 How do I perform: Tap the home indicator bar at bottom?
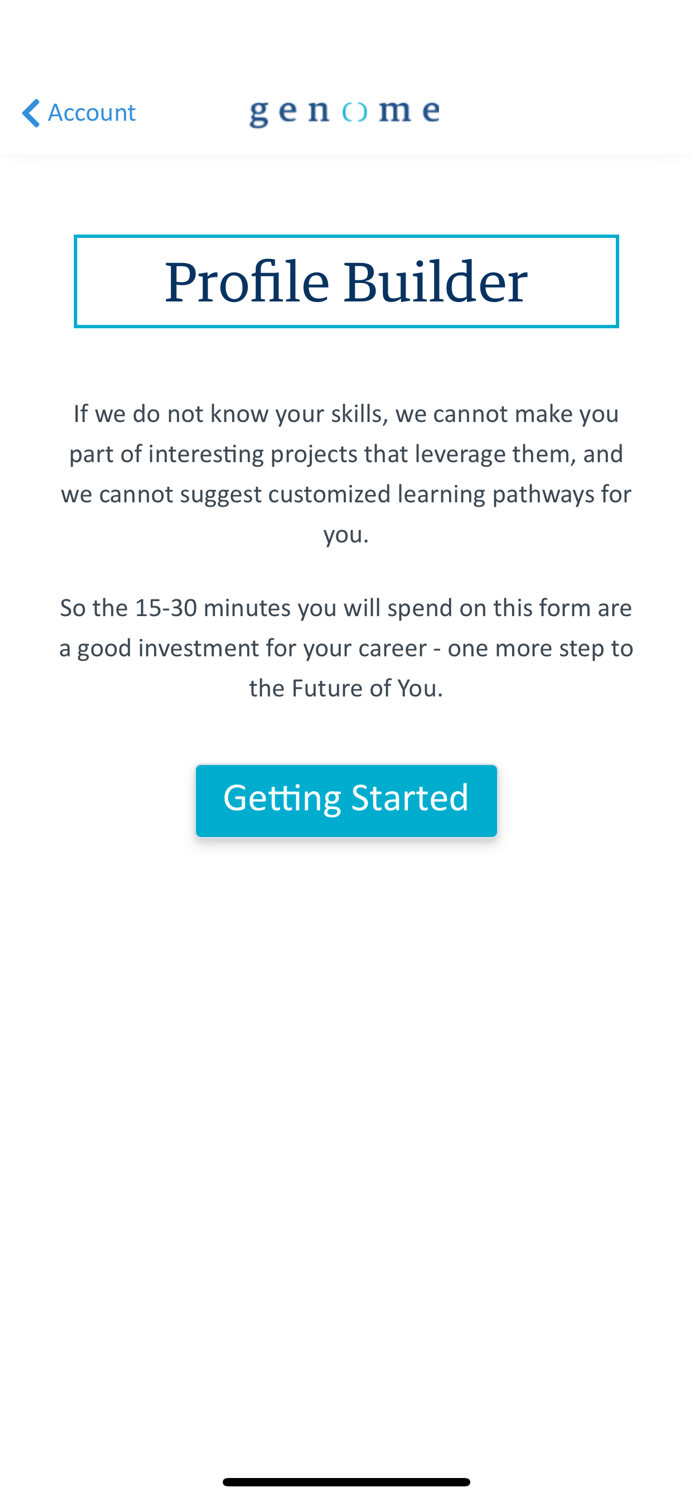coord(345,1480)
